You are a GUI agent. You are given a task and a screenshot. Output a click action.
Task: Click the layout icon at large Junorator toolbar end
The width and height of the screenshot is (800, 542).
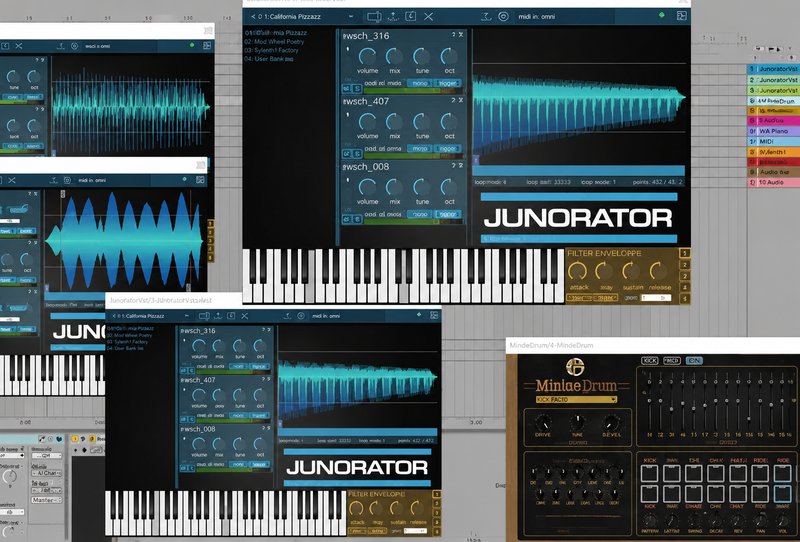pyautogui.click(x=682, y=16)
